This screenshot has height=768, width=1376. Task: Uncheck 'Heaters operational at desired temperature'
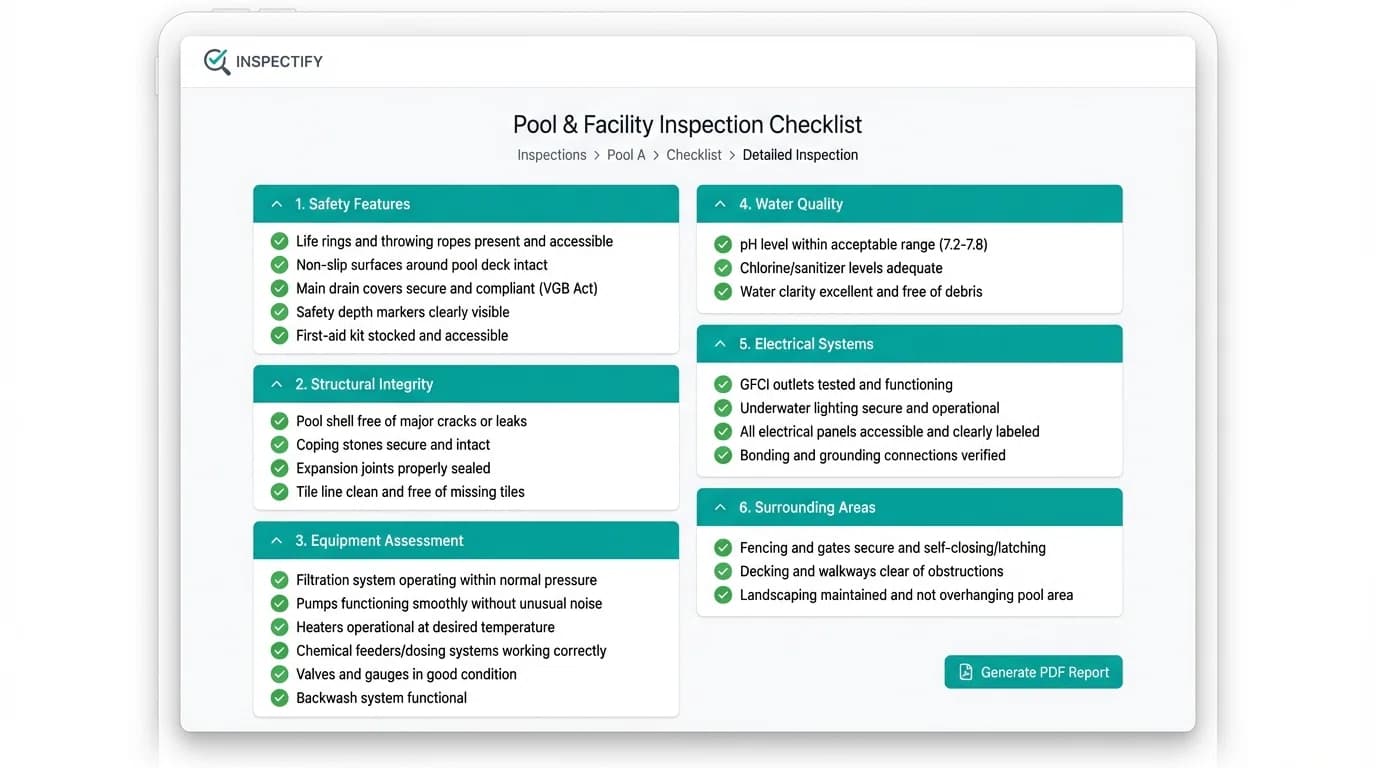tap(279, 627)
